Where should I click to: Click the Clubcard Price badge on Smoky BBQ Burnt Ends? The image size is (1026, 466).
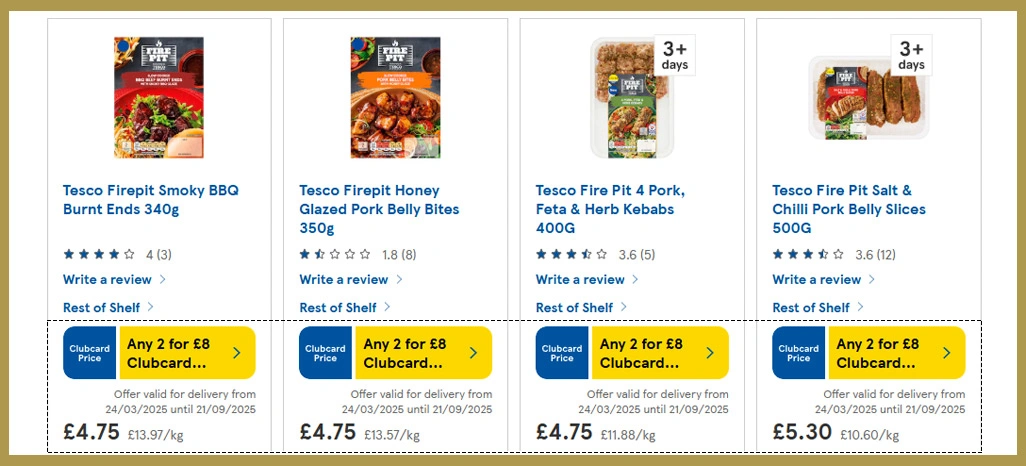89,353
